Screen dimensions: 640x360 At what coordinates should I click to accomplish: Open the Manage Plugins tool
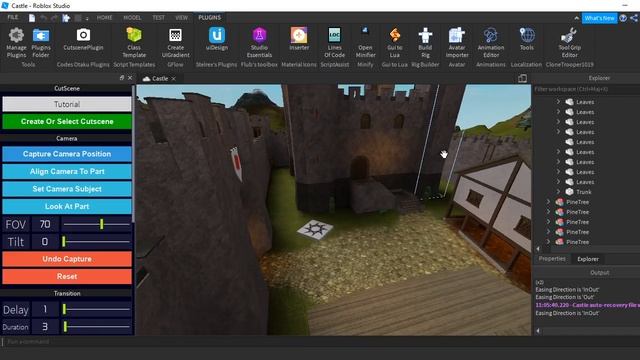(x=16, y=43)
